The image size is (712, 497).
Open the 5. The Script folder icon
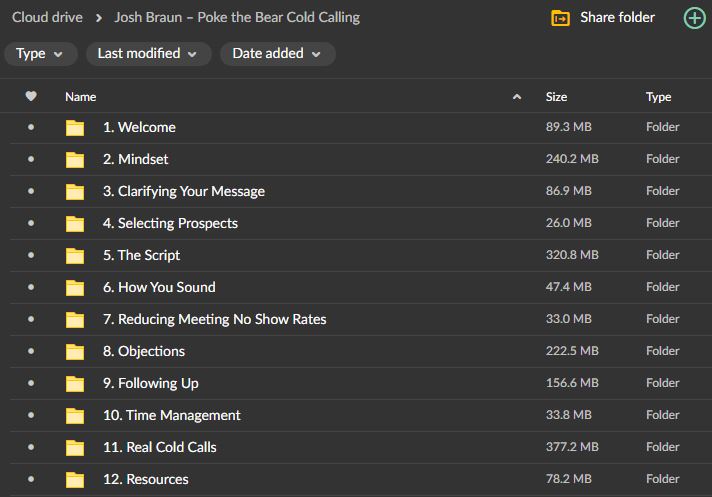pyautogui.click(x=75, y=256)
